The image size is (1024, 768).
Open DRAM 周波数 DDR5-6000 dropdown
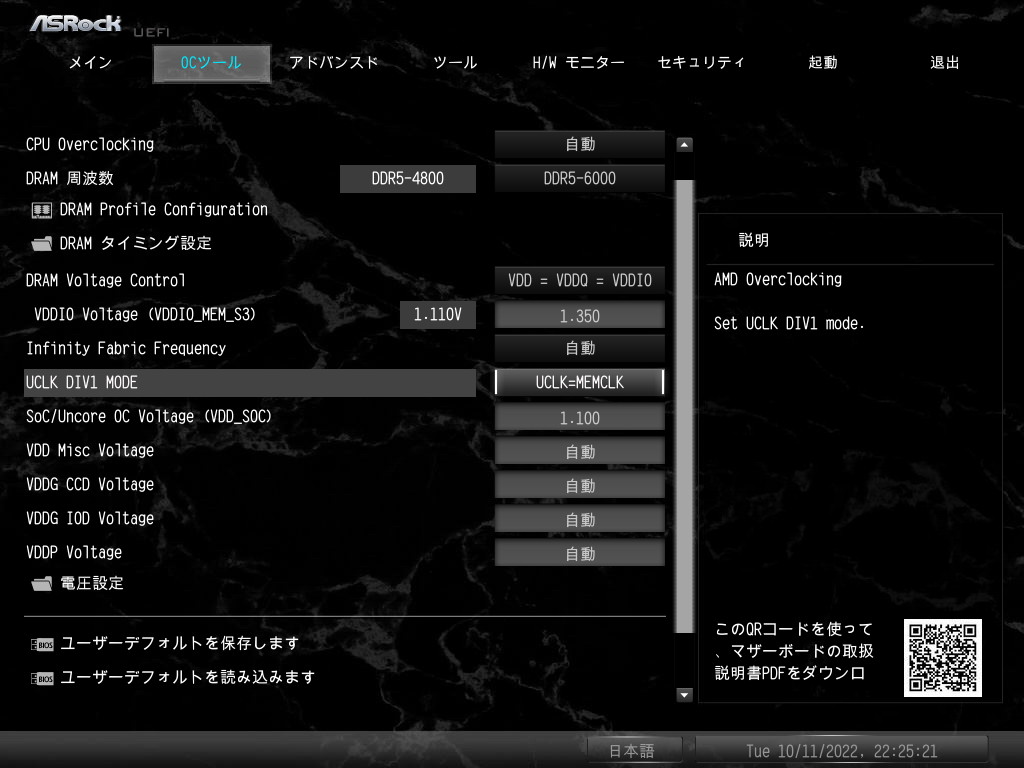point(580,178)
